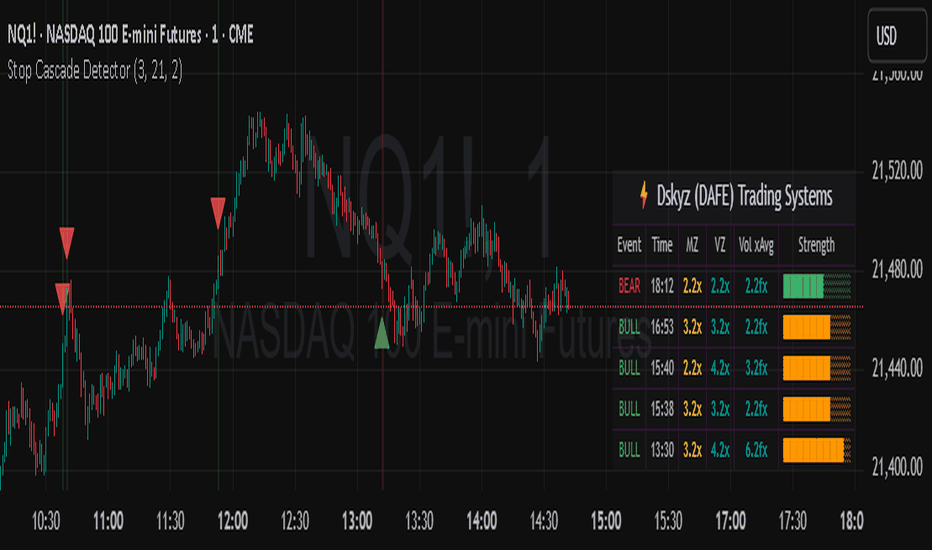Click the 4.2x VZ value in the 13:30 row
This screenshot has height=550, width=932.
click(720, 450)
